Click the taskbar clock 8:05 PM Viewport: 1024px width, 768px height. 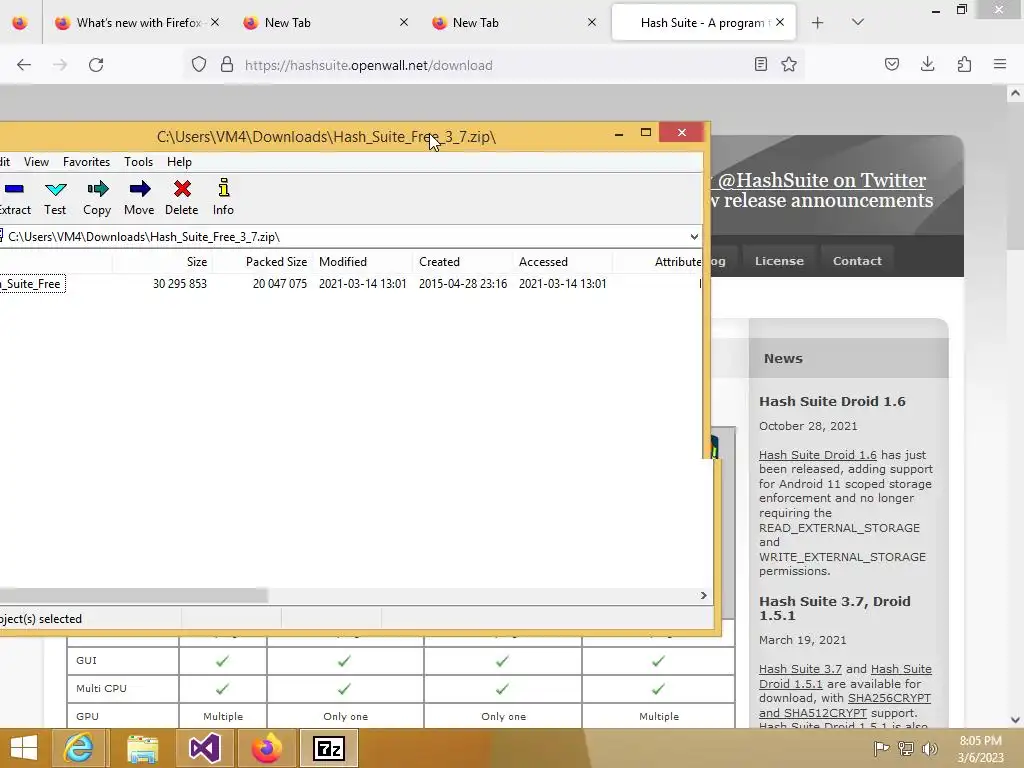click(x=980, y=749)
